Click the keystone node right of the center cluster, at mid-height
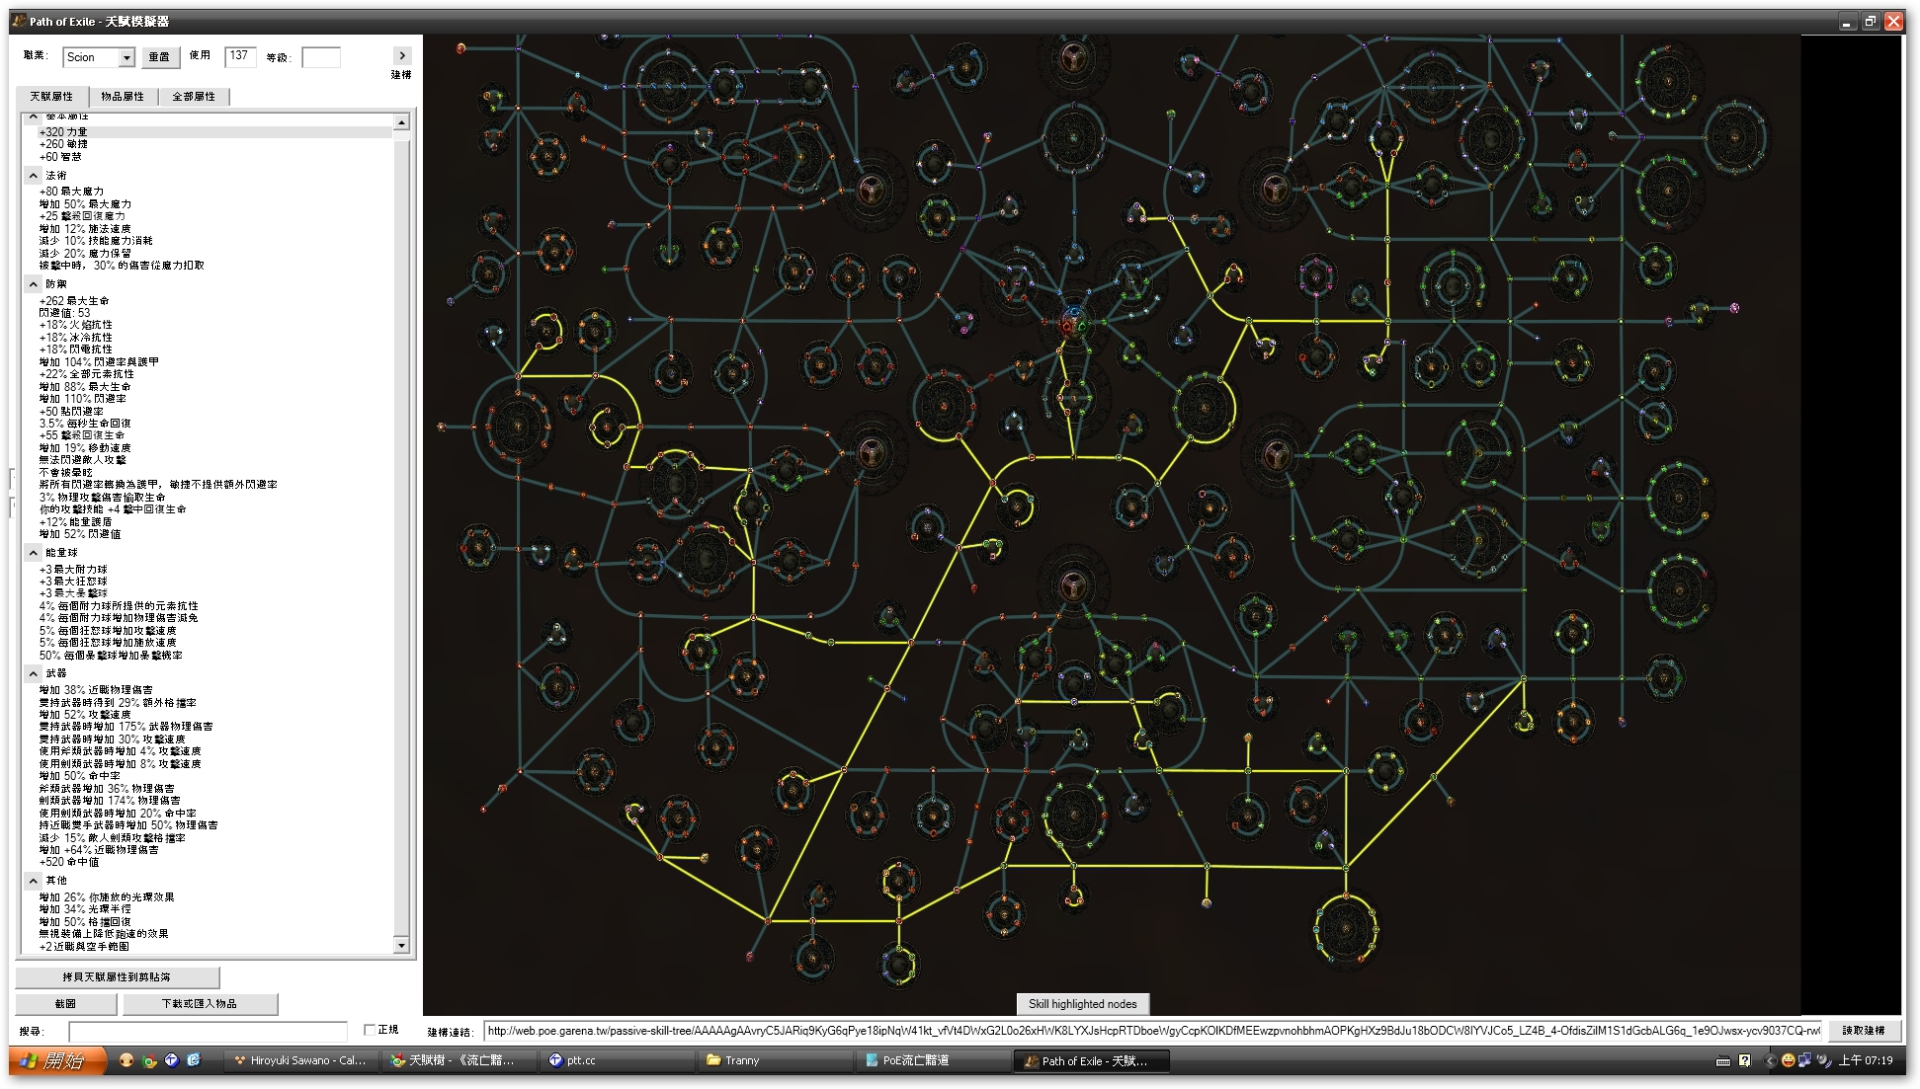The height and width of the screenshot is (1089, 1920). click(1275, 455)
